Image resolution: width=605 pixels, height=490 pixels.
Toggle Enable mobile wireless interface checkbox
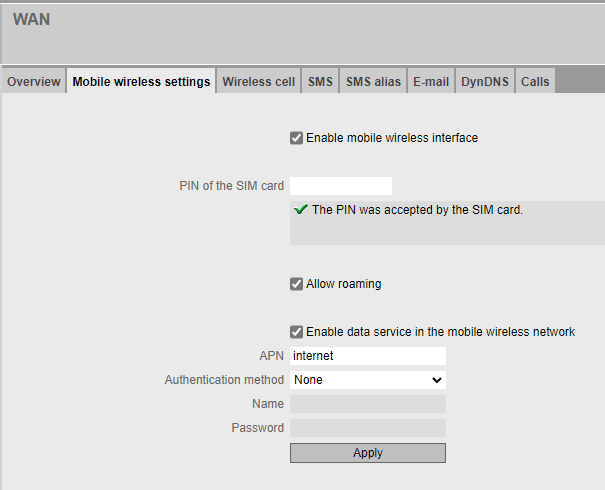[x=297, y=138]
